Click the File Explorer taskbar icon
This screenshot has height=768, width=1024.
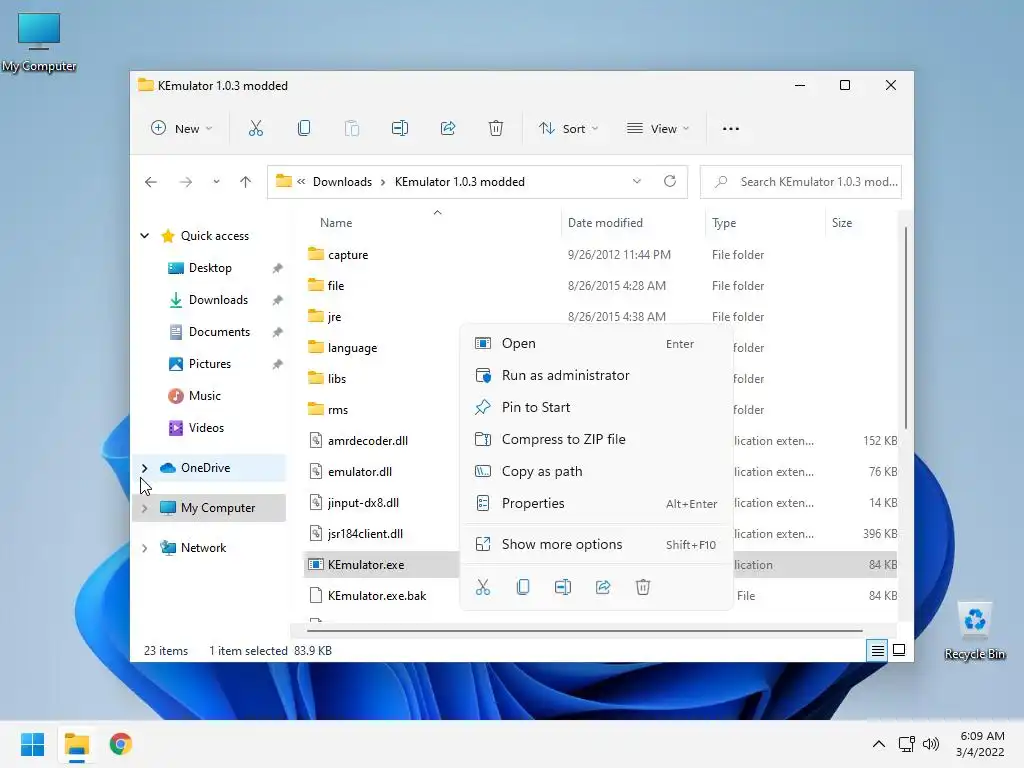[x=76, y=744]
